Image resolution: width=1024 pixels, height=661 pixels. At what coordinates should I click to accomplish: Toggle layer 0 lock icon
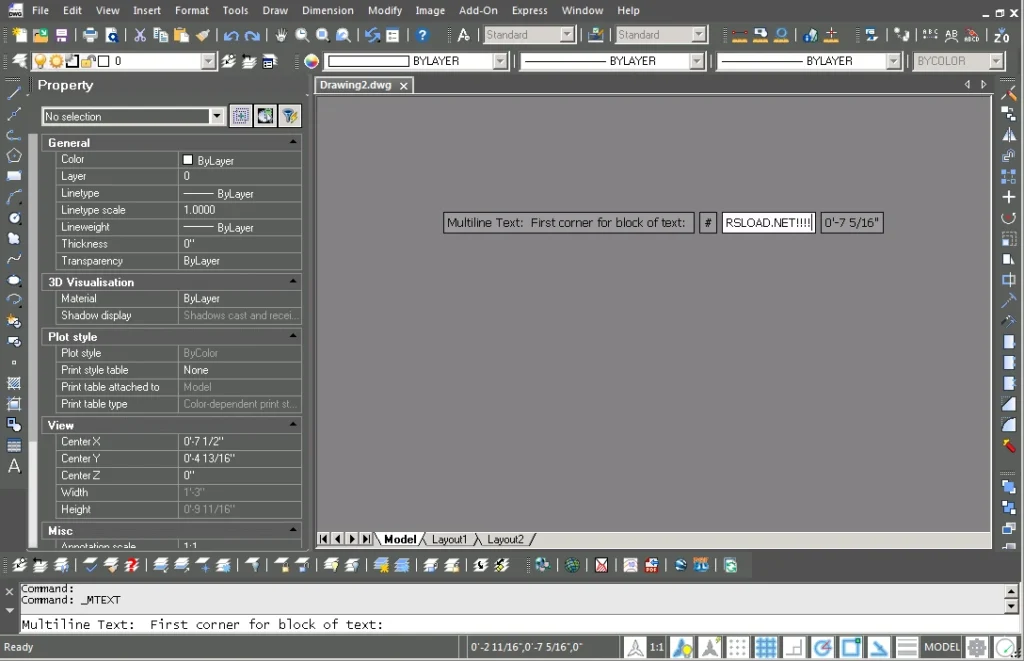tap(88, 61)
